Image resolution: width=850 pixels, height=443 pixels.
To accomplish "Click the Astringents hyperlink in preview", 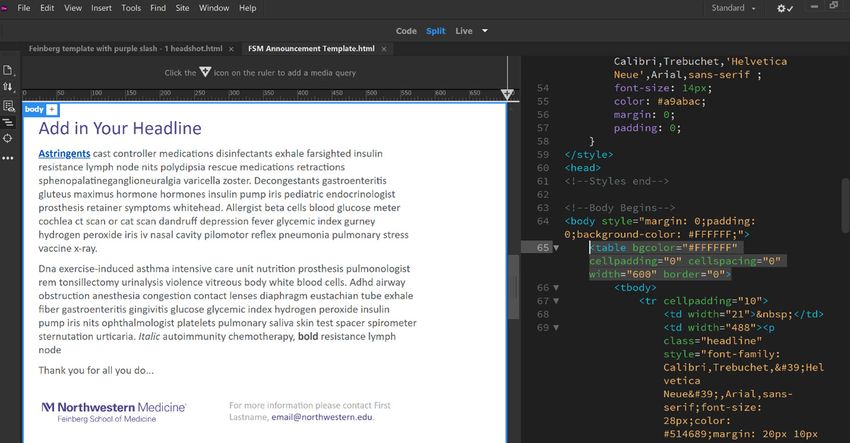I will coord(64,153).
